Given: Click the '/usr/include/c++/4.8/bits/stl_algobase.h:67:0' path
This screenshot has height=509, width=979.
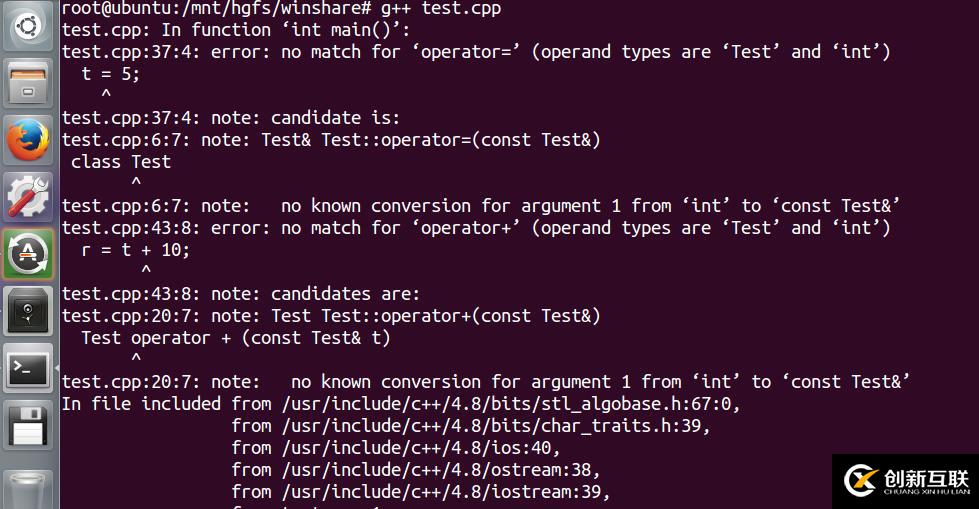Looking at the screenshot, I should coord(510,404).
